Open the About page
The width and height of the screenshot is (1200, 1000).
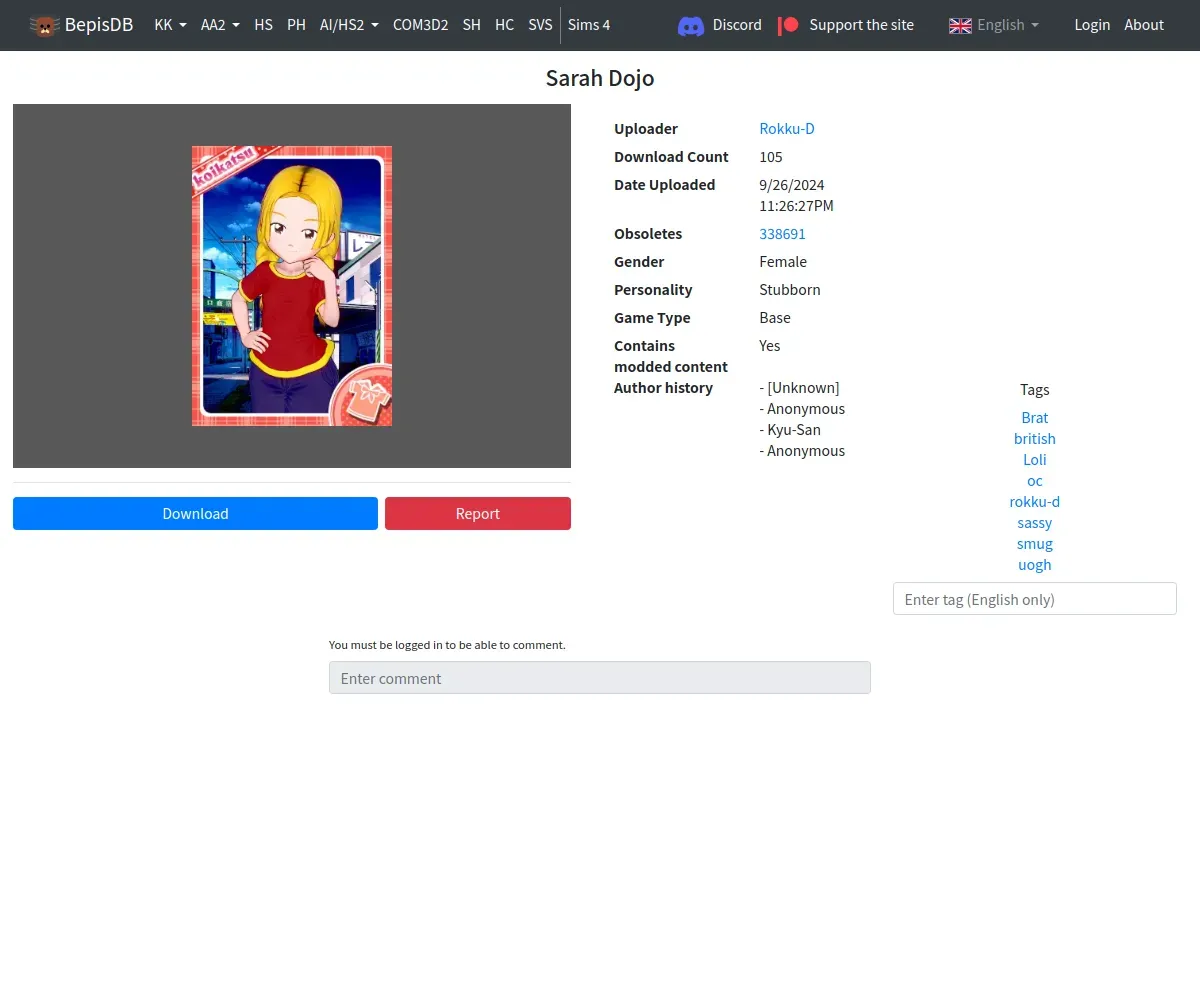(x=1144, y=25)
